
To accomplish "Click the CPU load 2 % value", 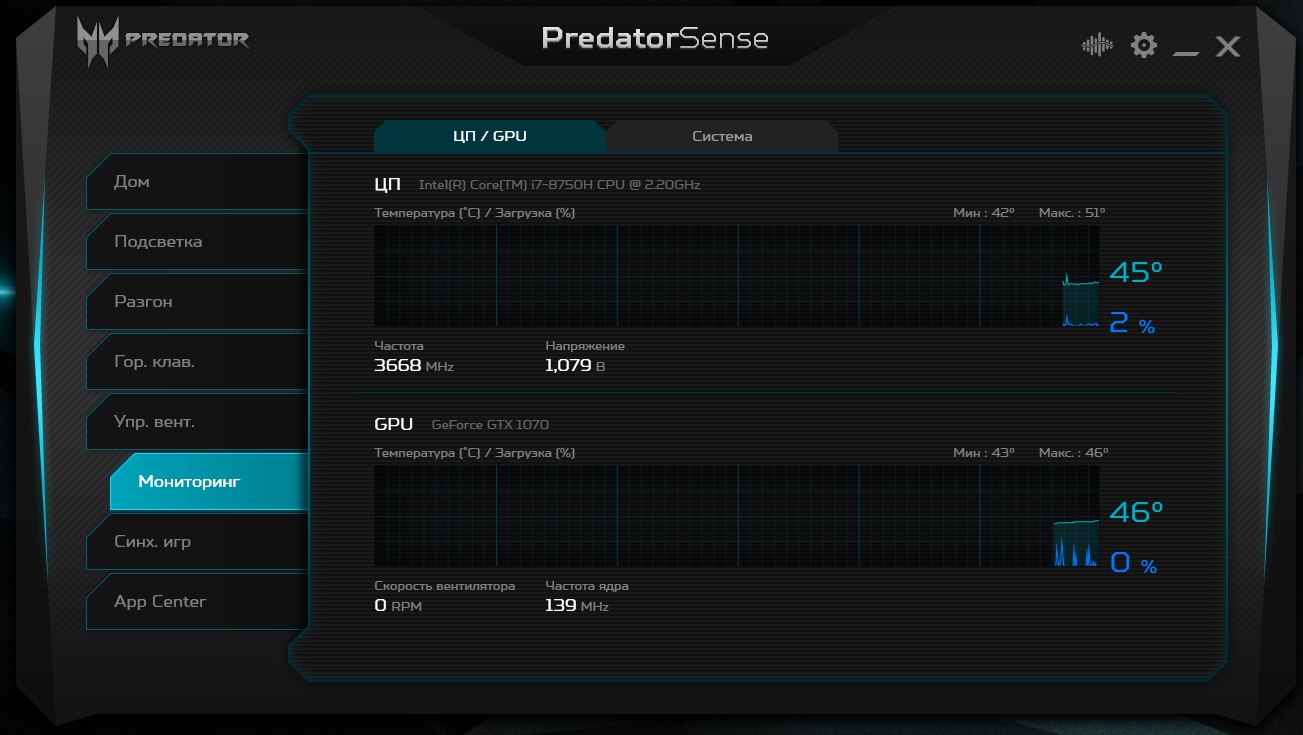I will [1132, 323].
